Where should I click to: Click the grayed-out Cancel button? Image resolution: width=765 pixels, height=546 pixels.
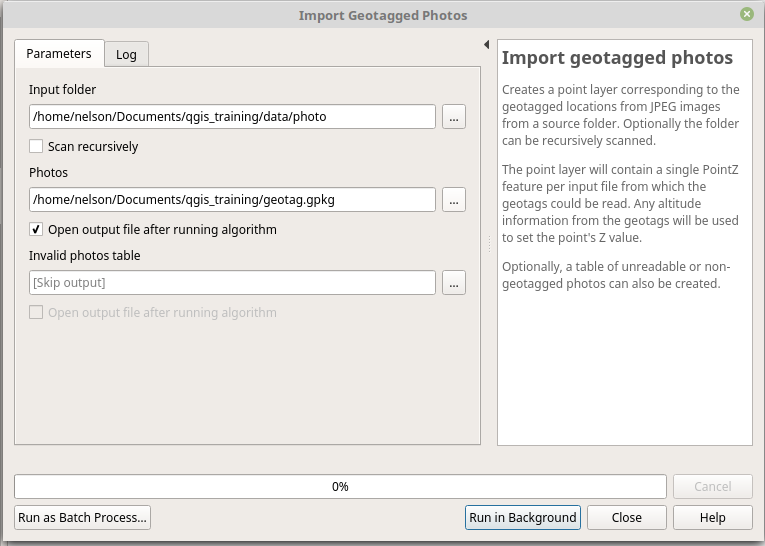pyautogui.click(x=712, y=486)
